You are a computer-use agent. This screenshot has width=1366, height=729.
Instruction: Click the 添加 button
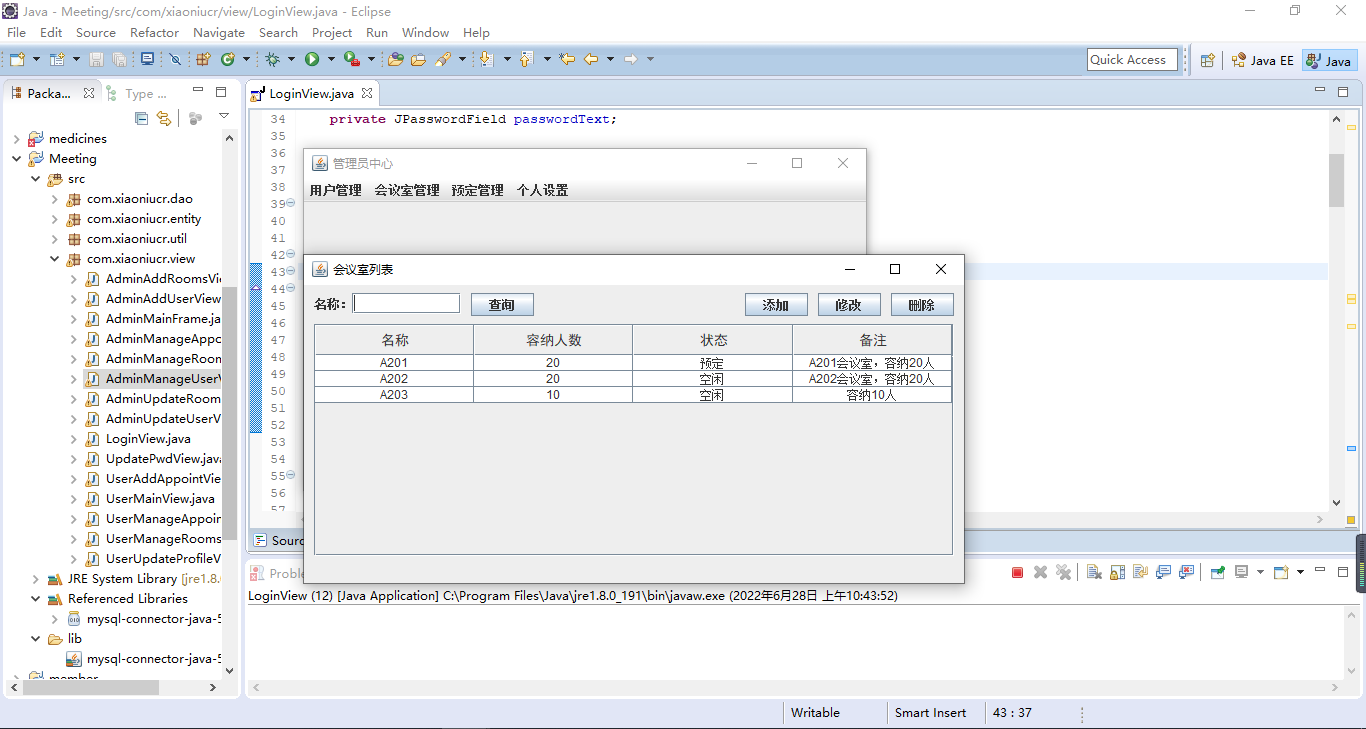[x=776, y=305]
